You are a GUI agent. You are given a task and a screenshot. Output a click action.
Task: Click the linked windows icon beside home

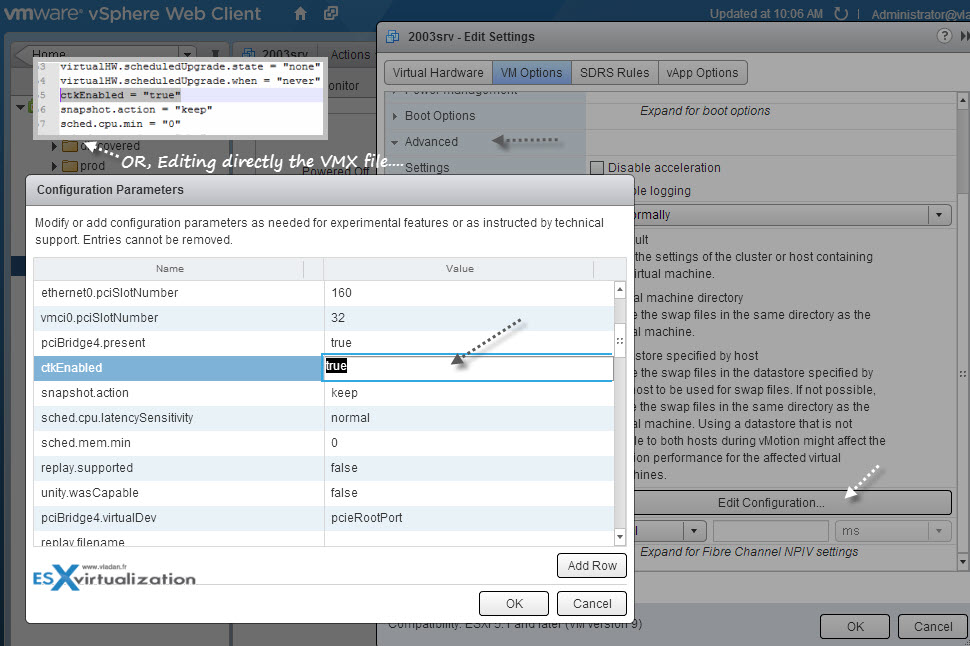[331, 13]
